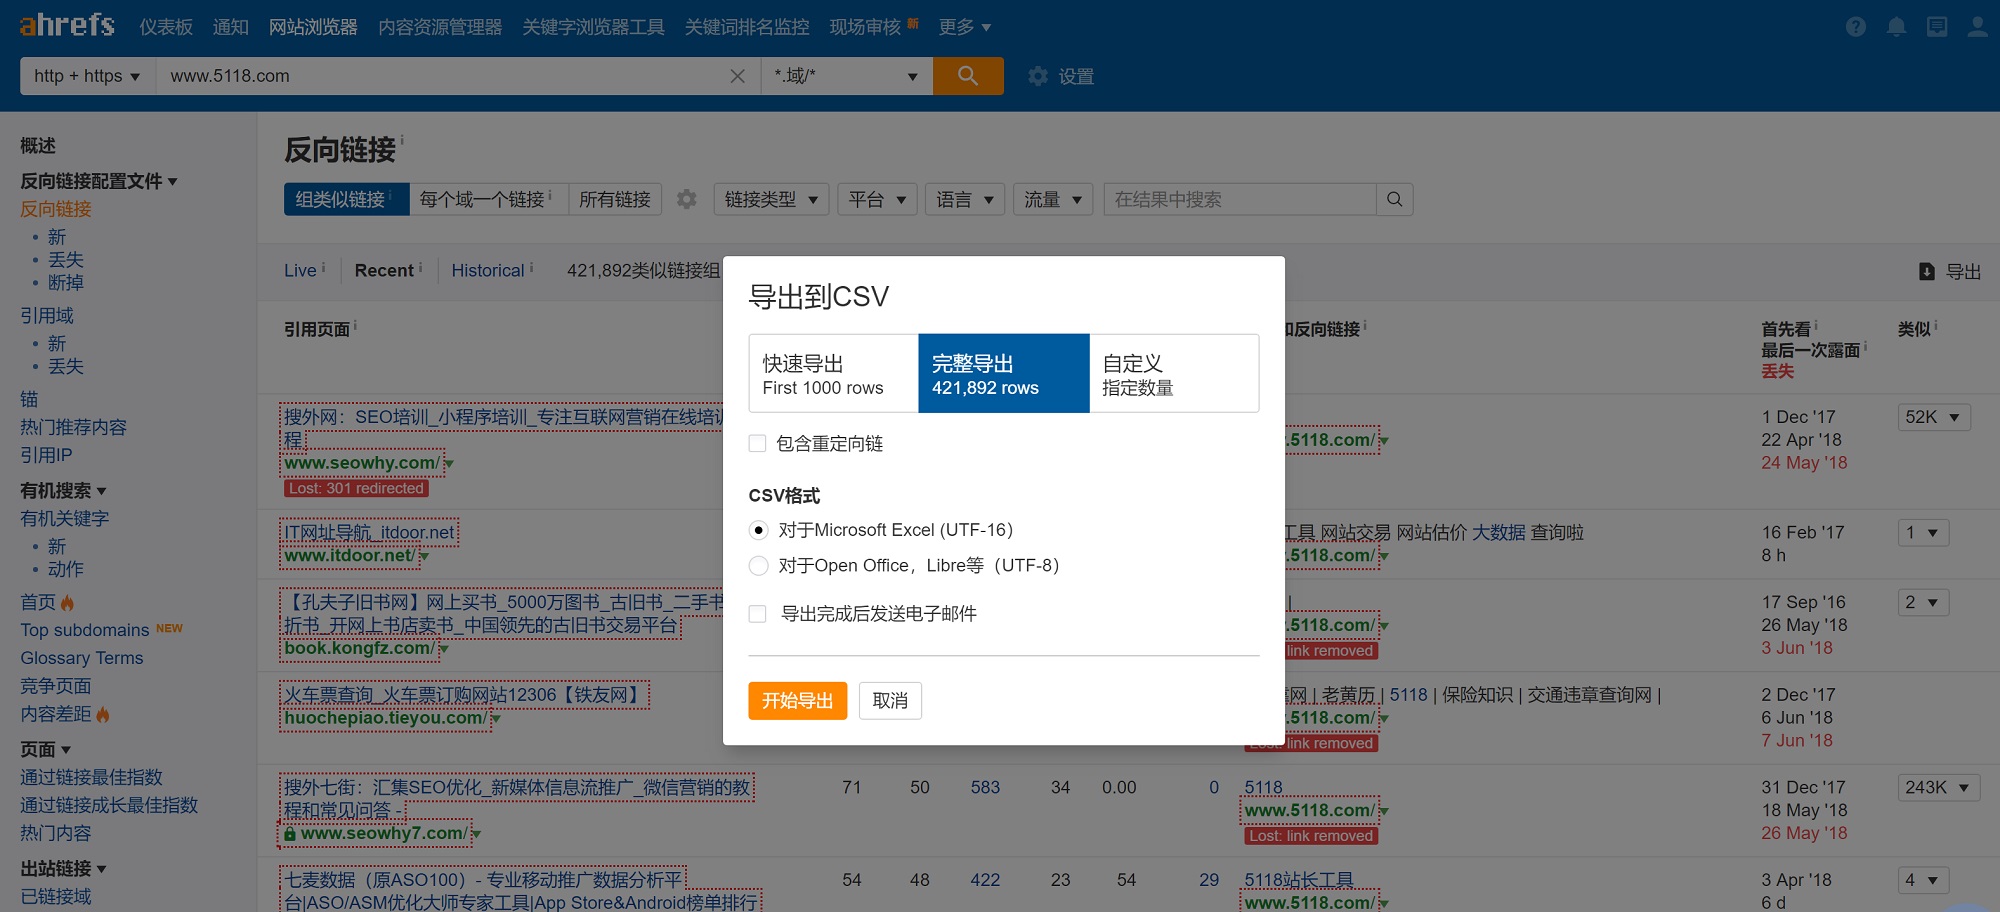Viewport: 2000px width, 912px height.
Task: Expand the 243K similar links dropdown
Action: (1938, 787)
